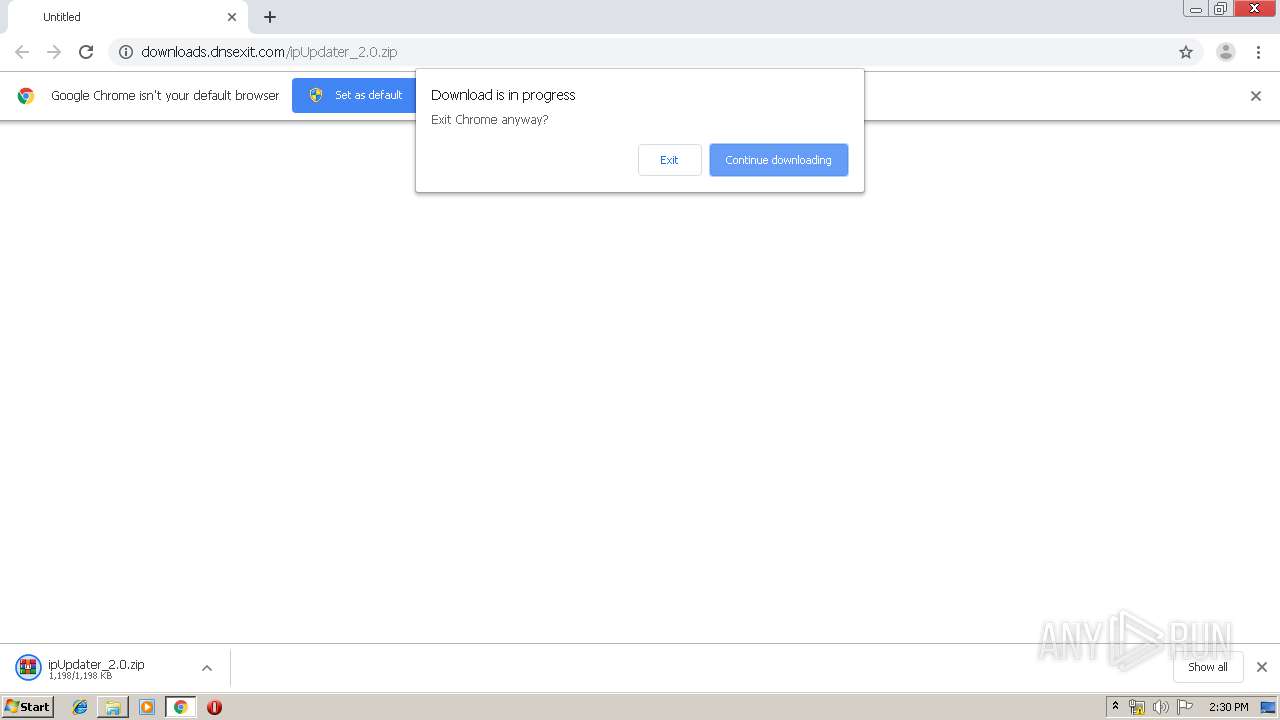The width and height of the screenshot is (1280, 720).
Task: Open the Chrome profile avatar
Action: (1226, 52)
